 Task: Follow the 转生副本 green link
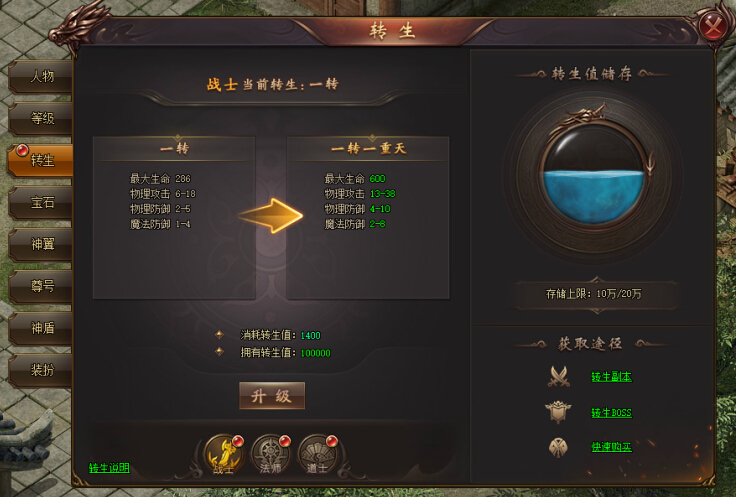[611, 377]
